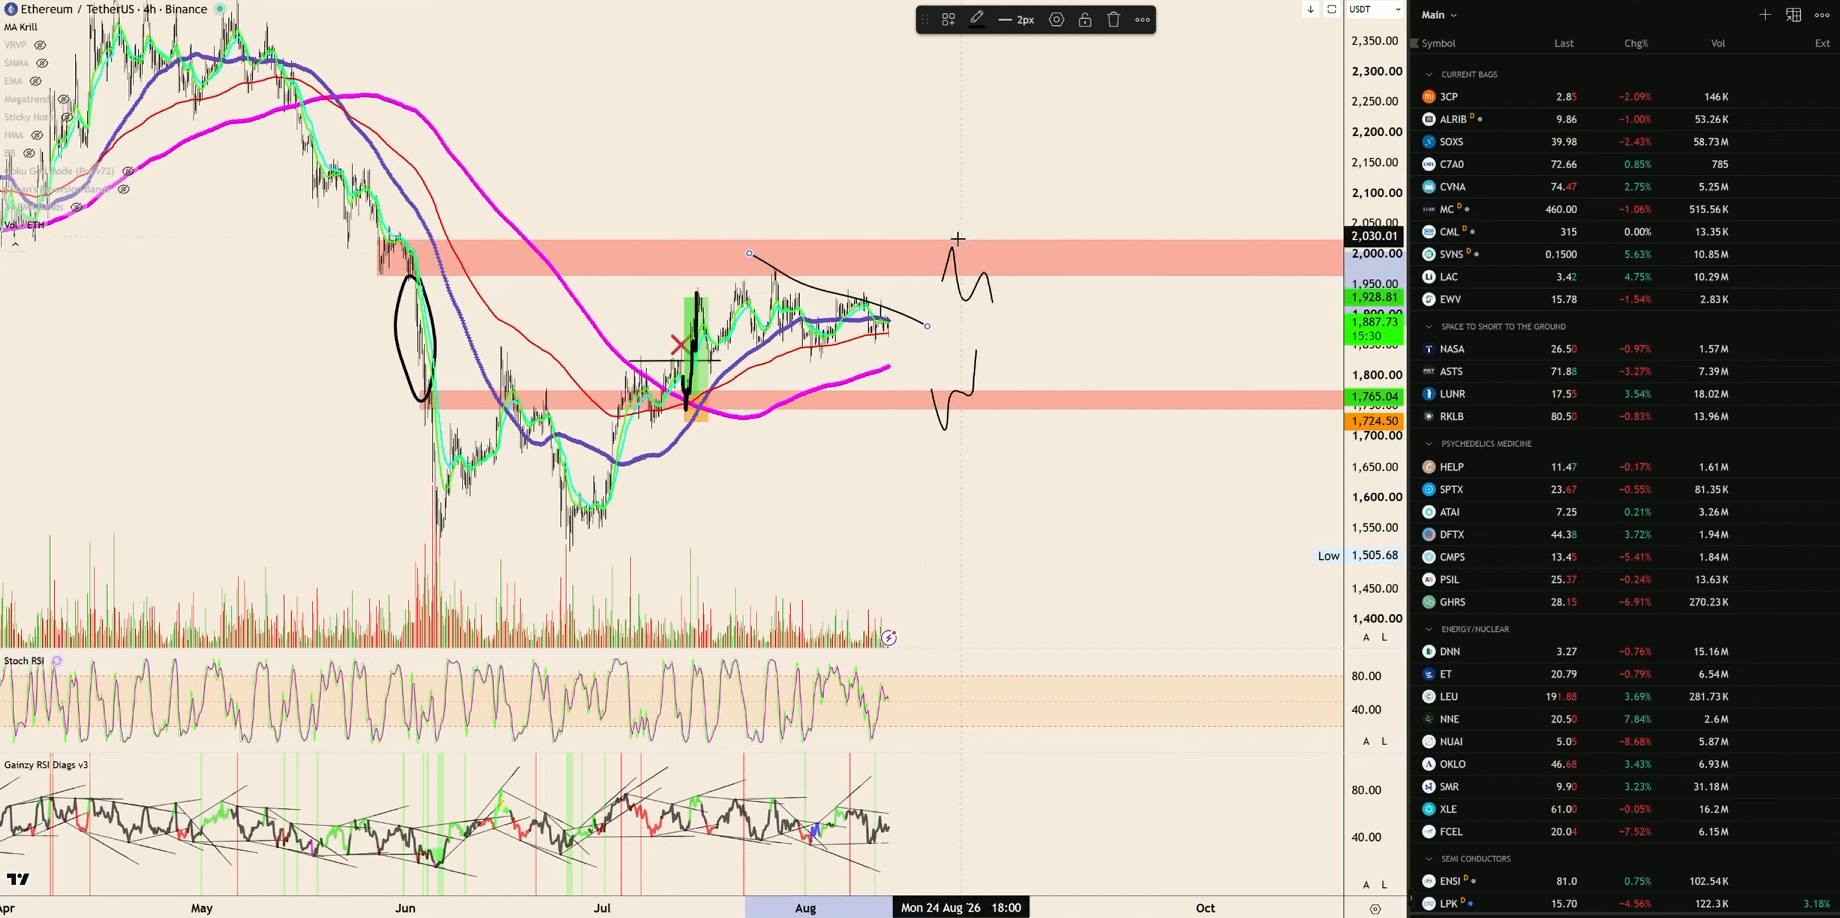Sort watchlist by Symbol column
1840x918 pixels.
point(1438,43)
